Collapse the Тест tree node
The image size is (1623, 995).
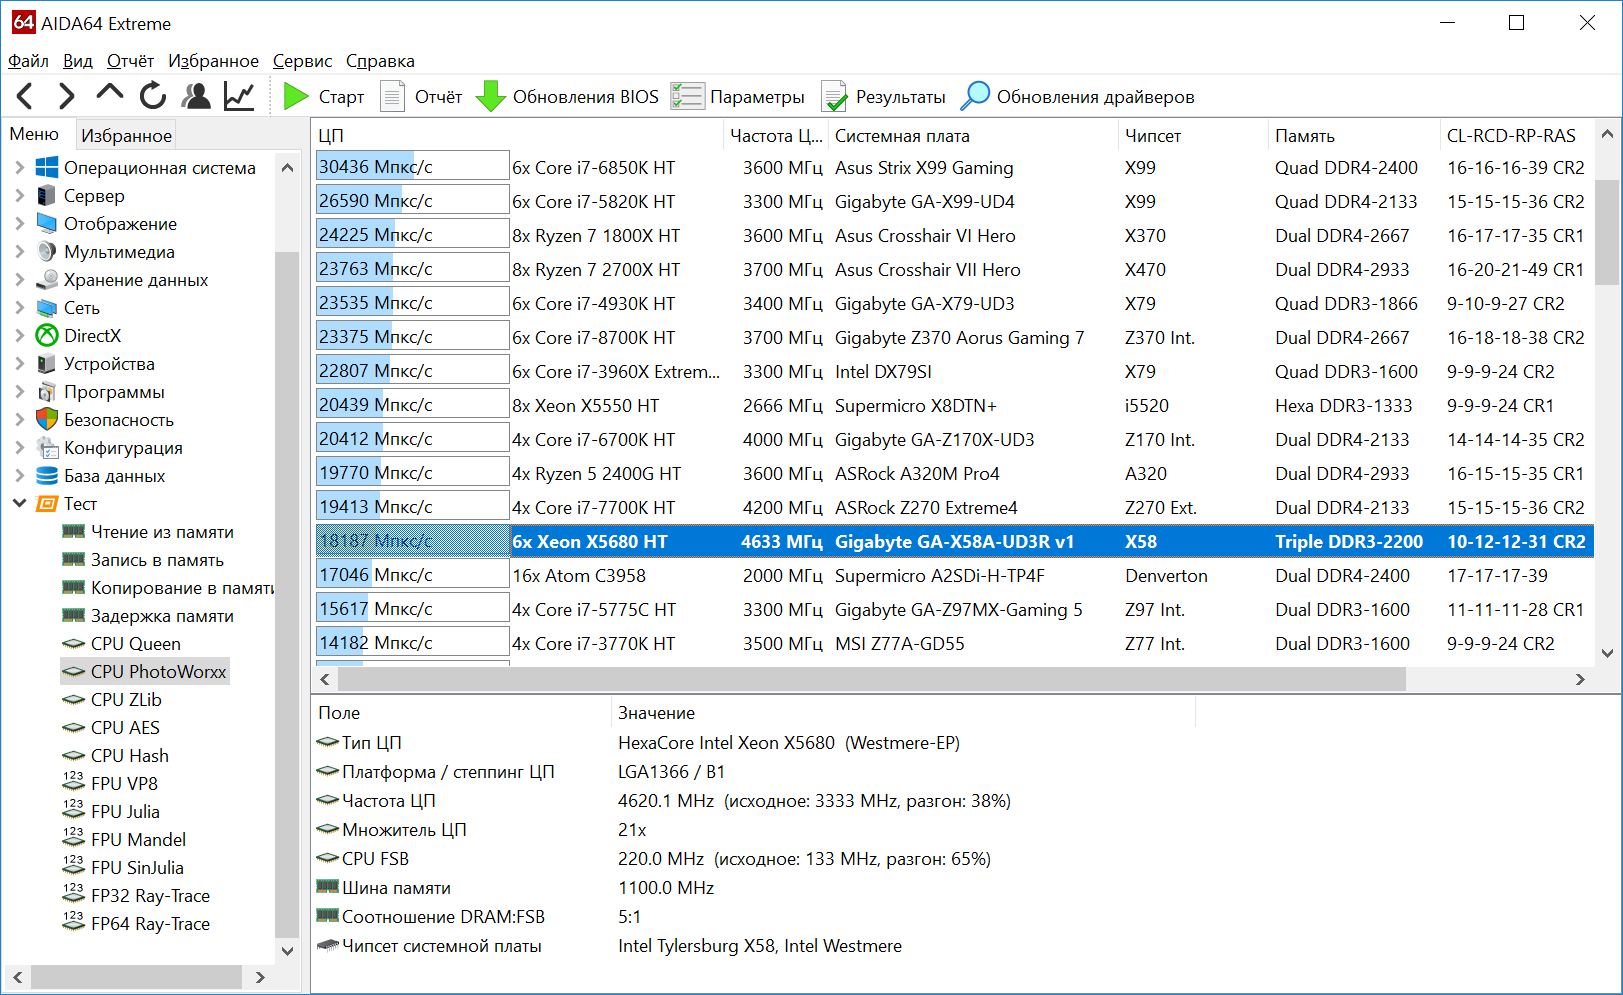click(x=19, y=504)
